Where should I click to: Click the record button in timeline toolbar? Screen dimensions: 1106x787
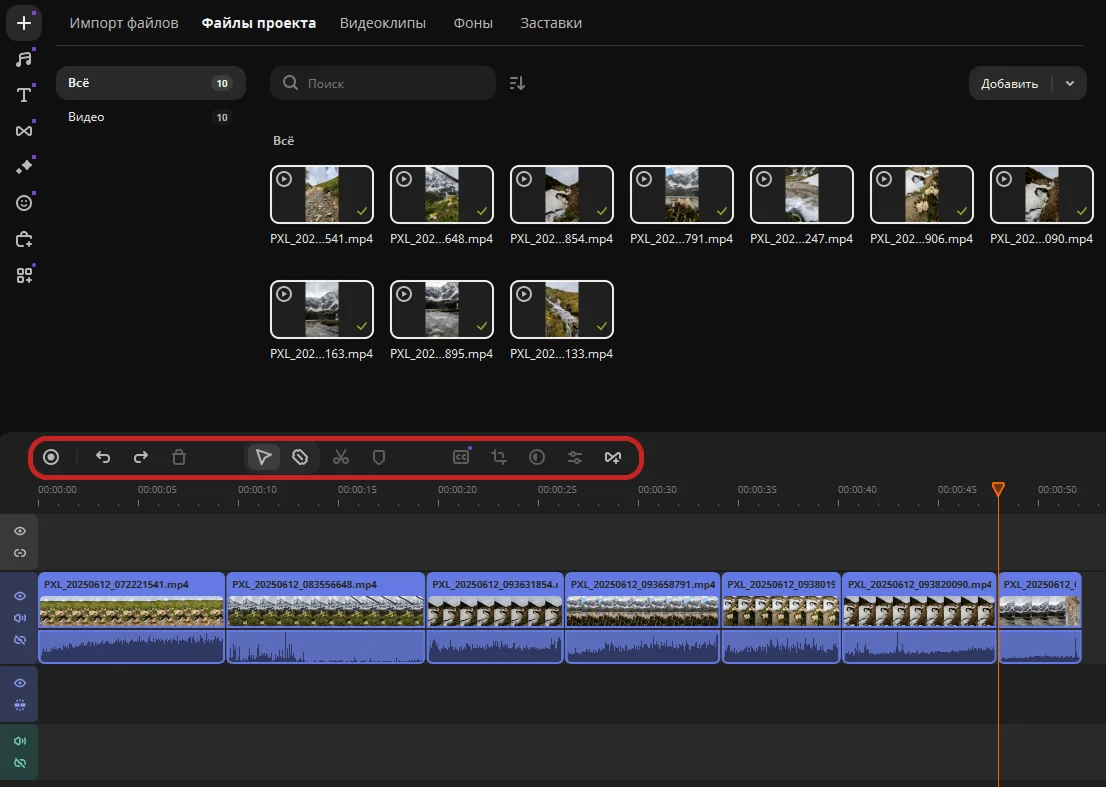[x=51, y=457]
